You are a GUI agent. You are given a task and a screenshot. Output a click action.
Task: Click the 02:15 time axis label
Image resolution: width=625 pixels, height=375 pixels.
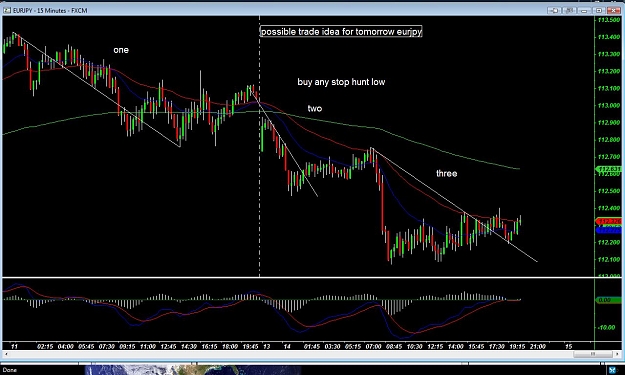(45, 346)
